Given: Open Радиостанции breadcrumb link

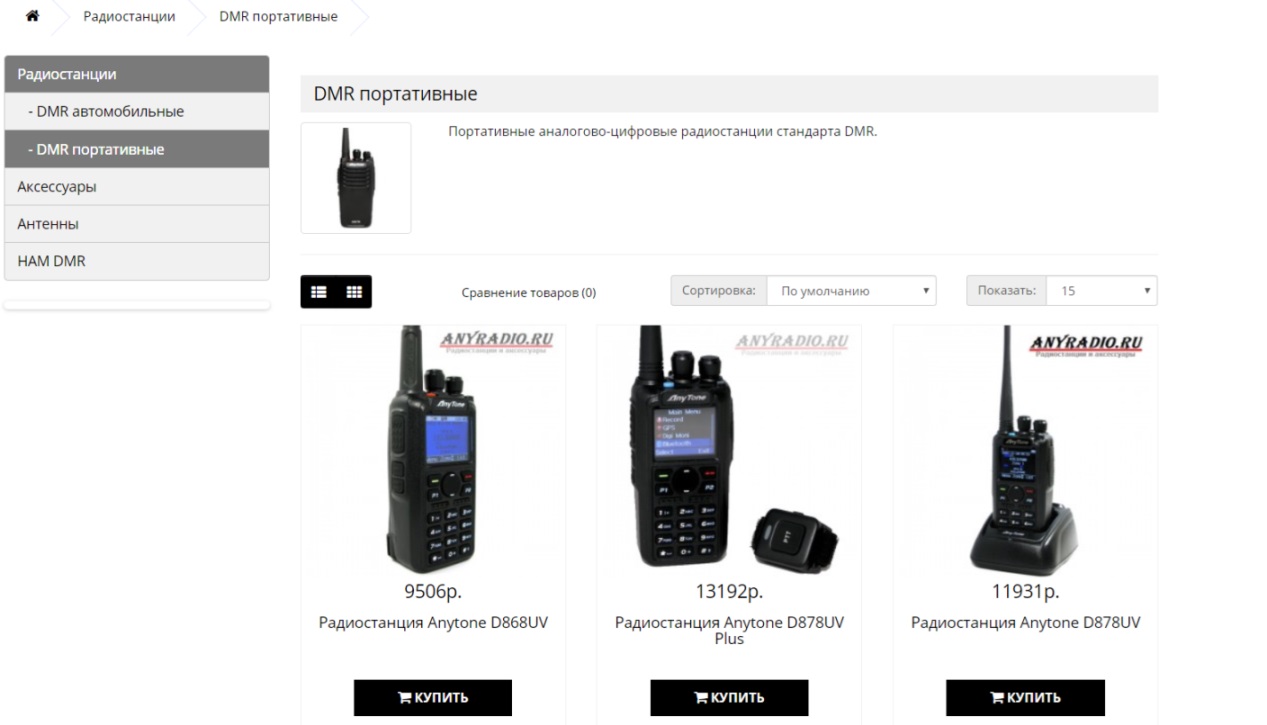Looking at the screenshot, I should [x=129, y=16].
